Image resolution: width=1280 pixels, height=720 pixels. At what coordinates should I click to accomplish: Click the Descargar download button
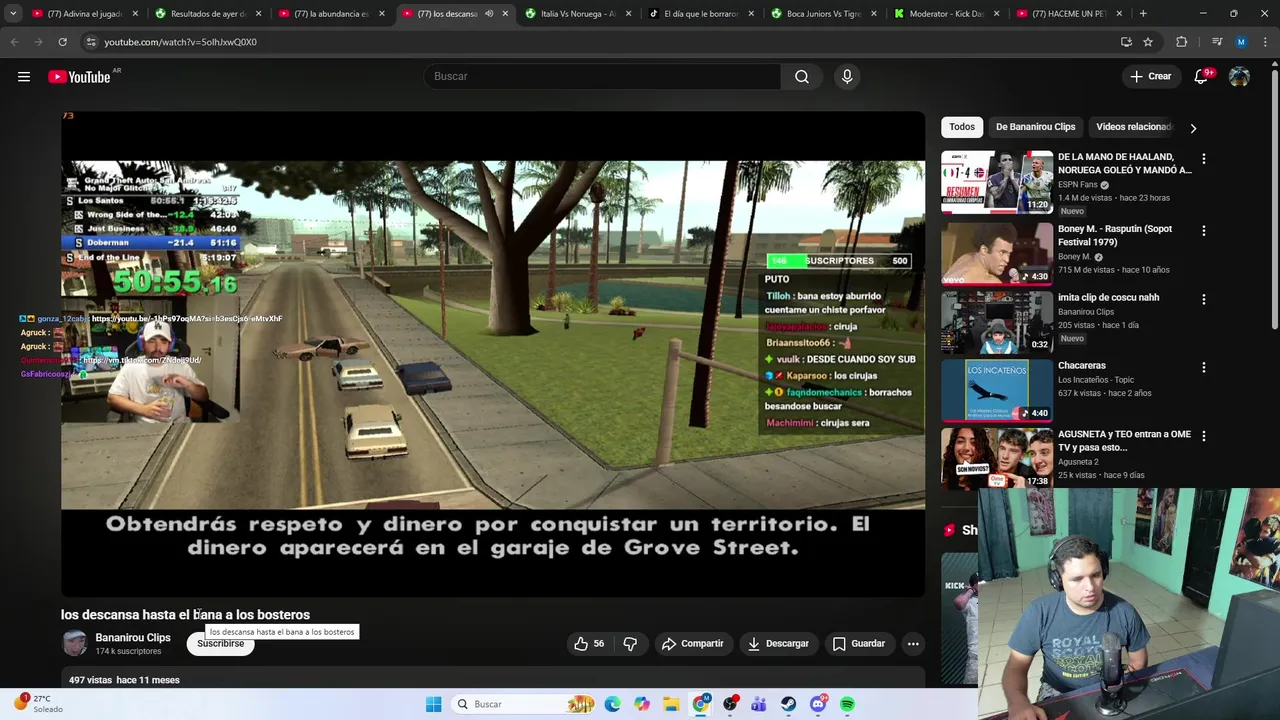coord(778,644)
